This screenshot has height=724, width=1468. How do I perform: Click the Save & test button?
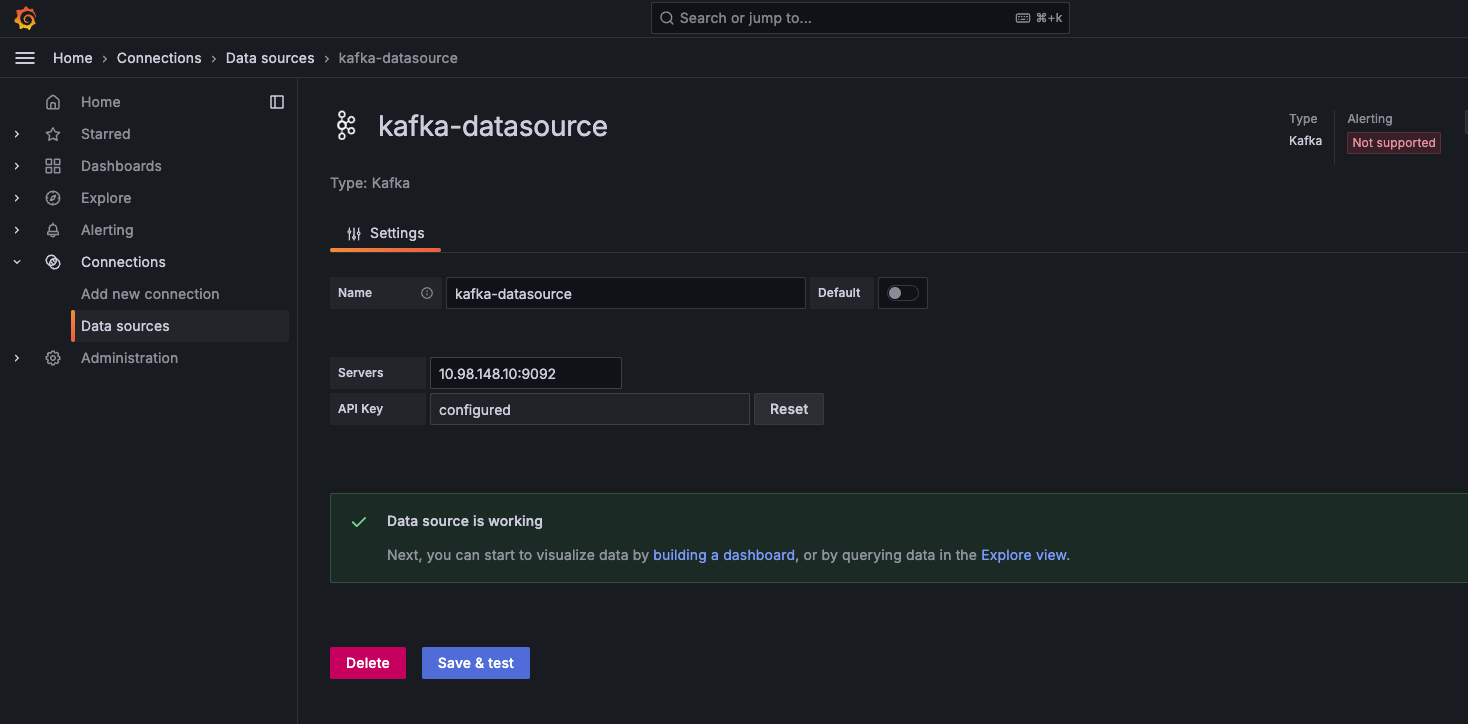tap(476, 663)
